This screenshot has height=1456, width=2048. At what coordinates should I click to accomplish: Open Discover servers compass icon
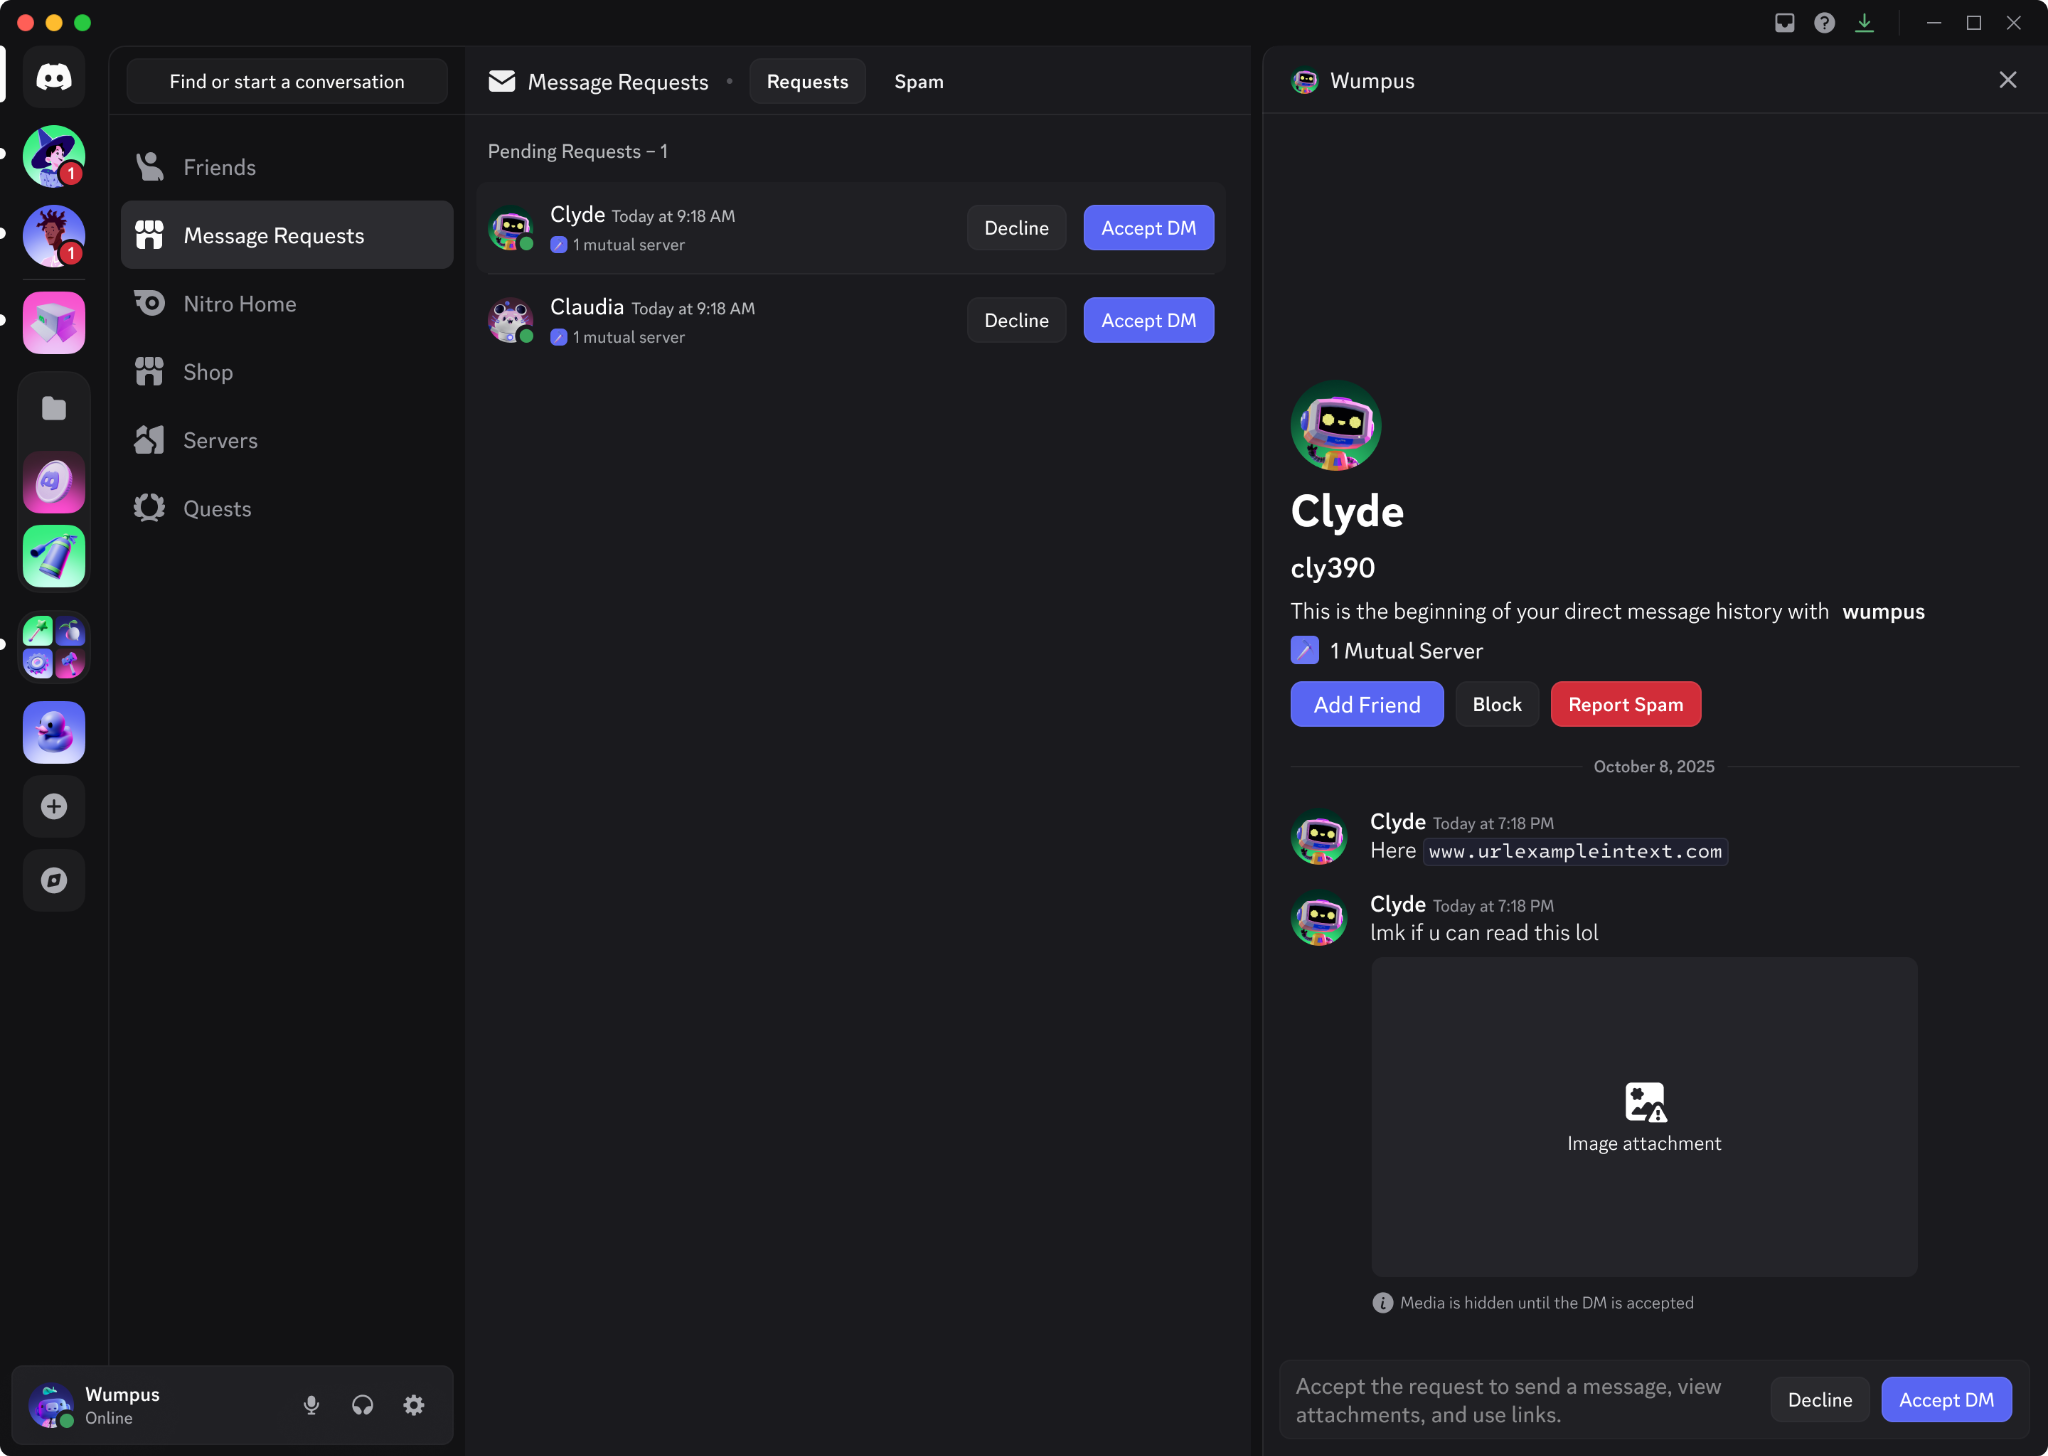tap(54, 880)
